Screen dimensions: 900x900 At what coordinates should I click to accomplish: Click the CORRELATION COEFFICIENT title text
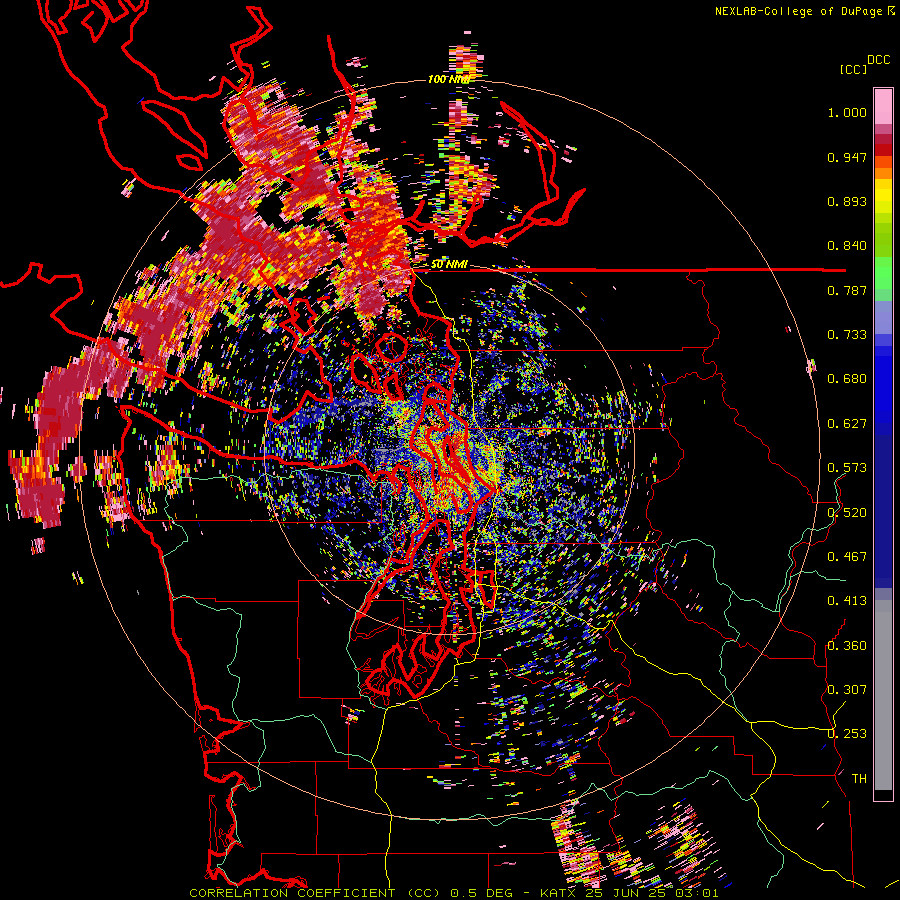tap(292, 893)
